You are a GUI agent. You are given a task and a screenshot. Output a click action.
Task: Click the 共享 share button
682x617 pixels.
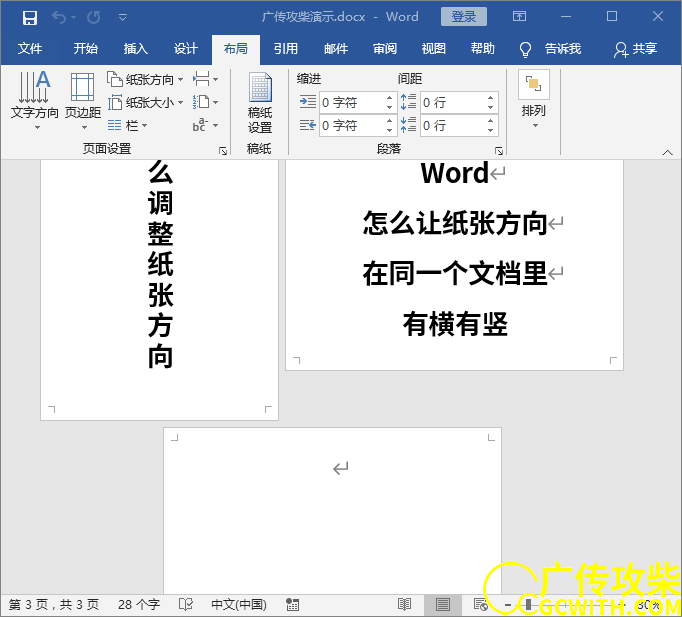click(x=635, y=49)
